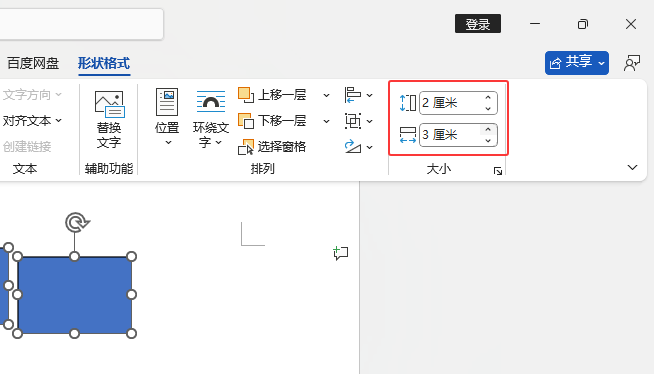This screenshot has width=654, height=374.
Task: Click 下移一层 send backward button
Action: [x=272, y=121]
